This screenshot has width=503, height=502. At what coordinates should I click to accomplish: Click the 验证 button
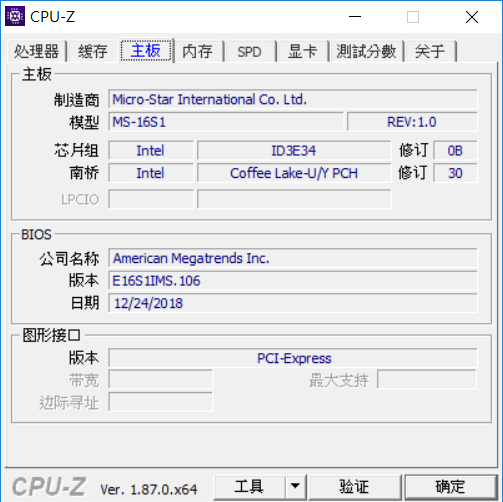pyautogui.click(x=354, y=487)
